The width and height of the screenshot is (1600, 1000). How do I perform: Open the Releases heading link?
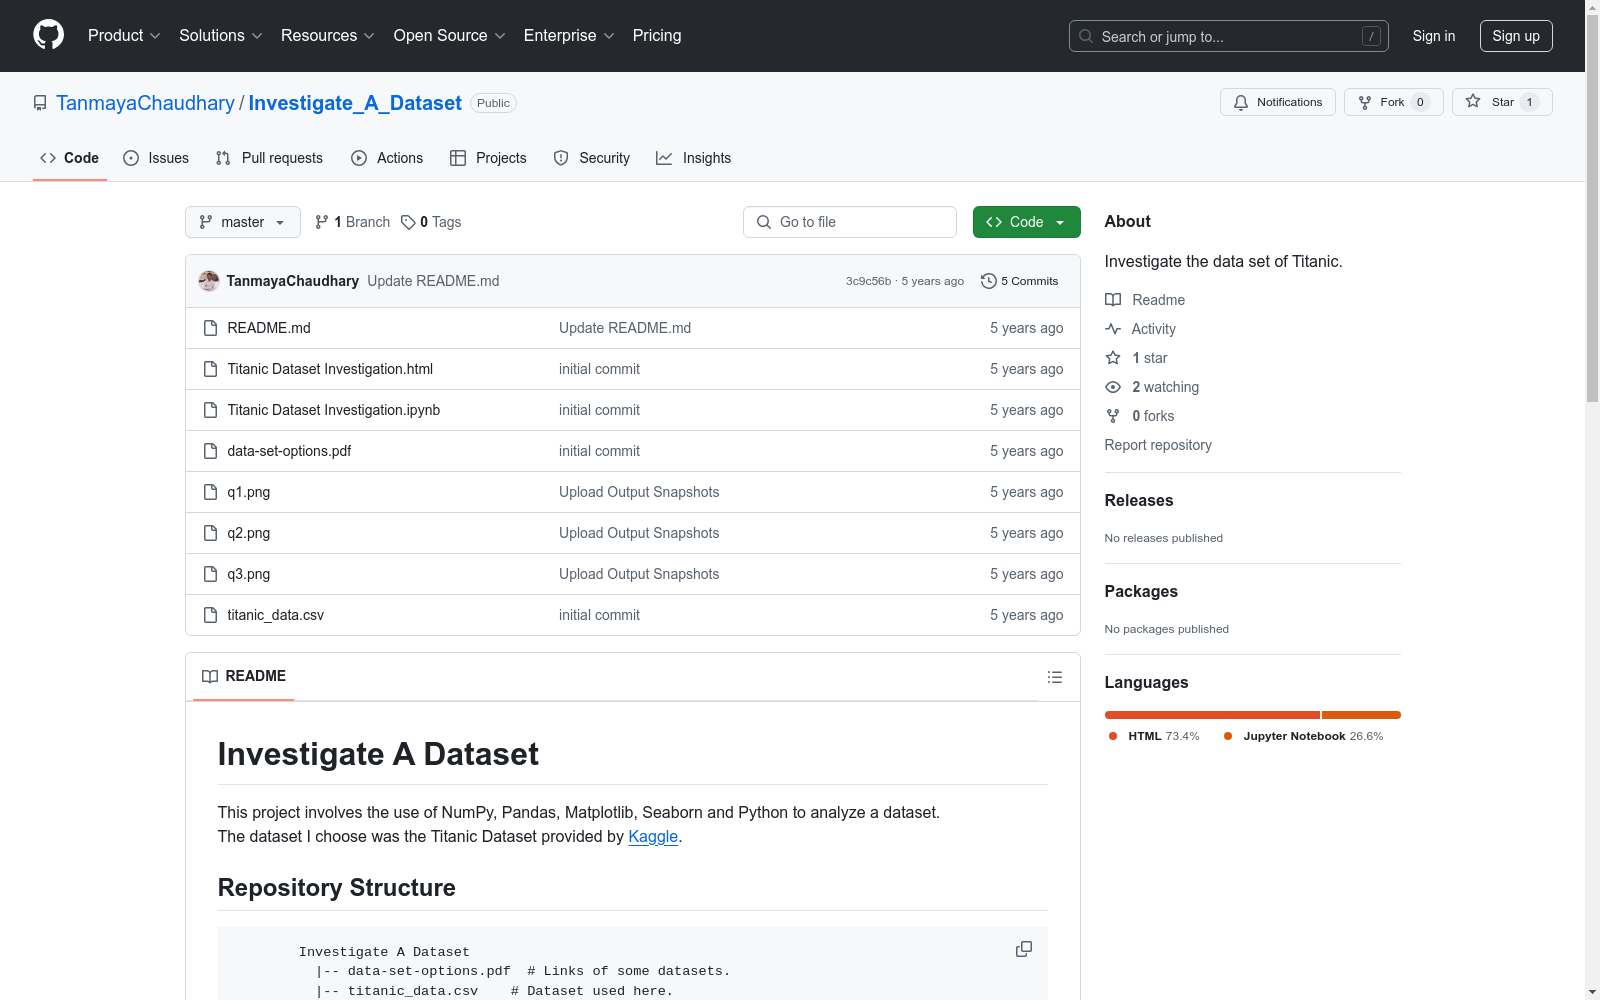pos(1139,500)
